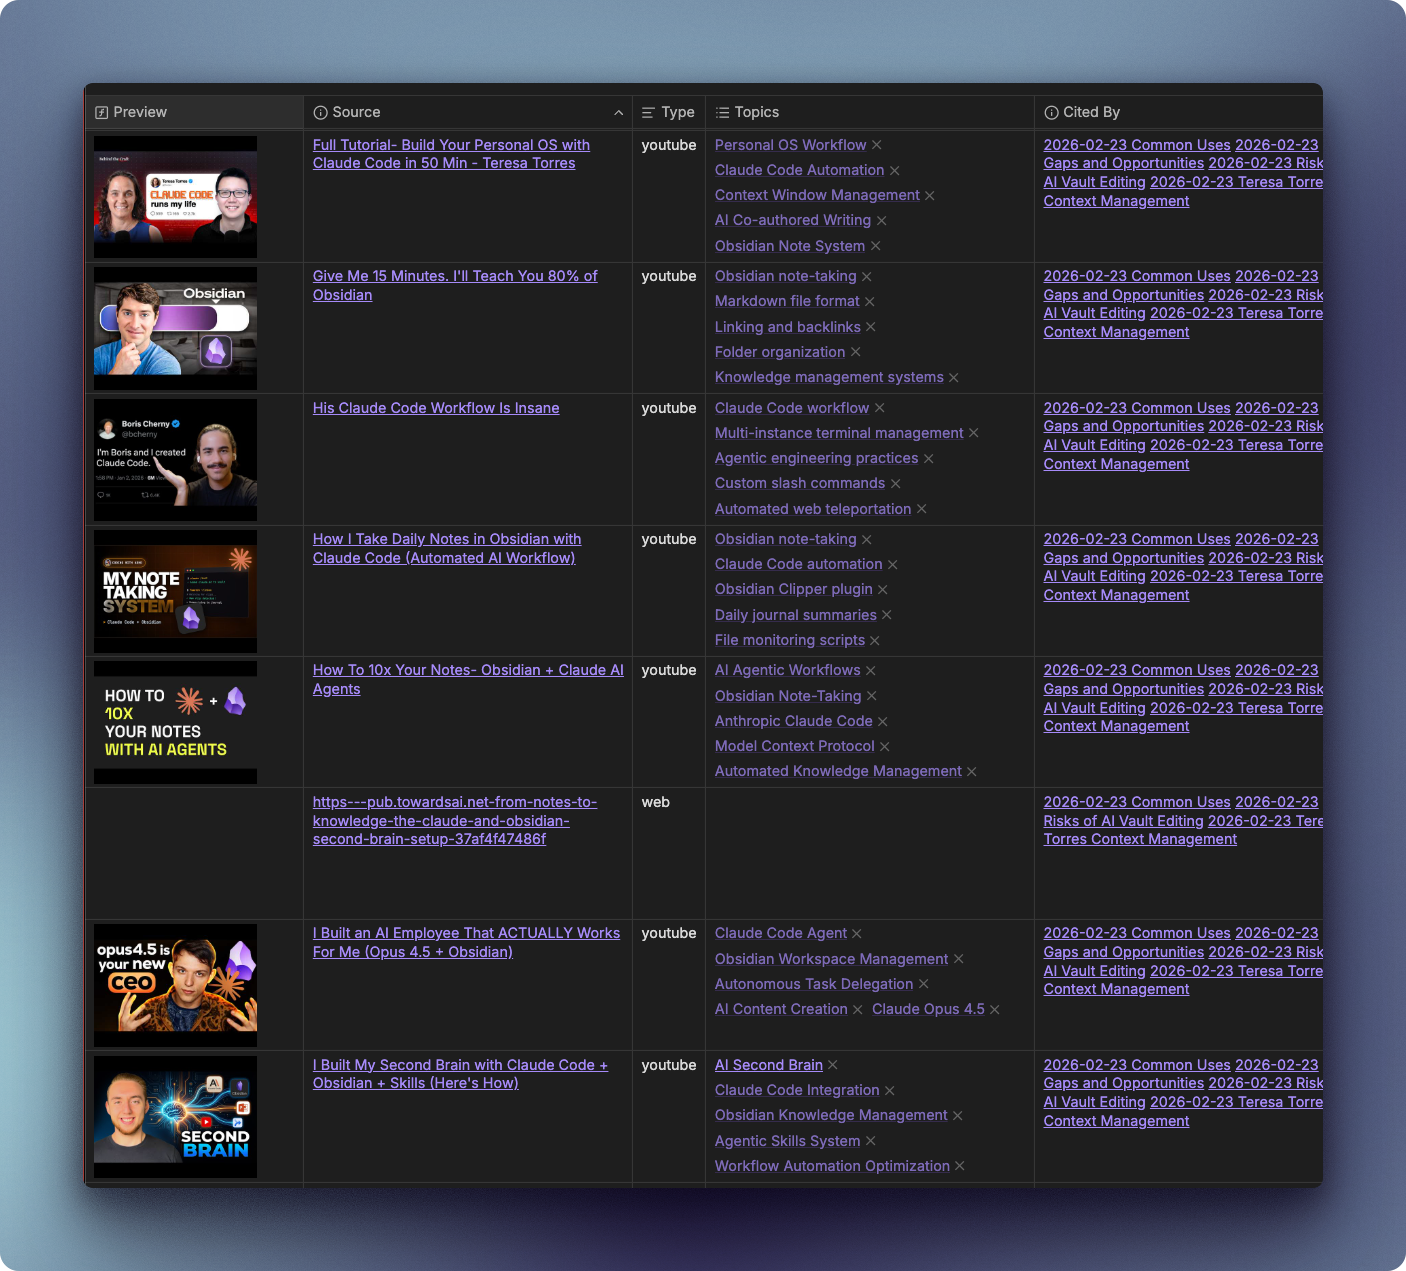Open the His Claude Code Workflow Is Insane link
The width and height of the screenshot is (1406, 1271).
tap(435, 408)
